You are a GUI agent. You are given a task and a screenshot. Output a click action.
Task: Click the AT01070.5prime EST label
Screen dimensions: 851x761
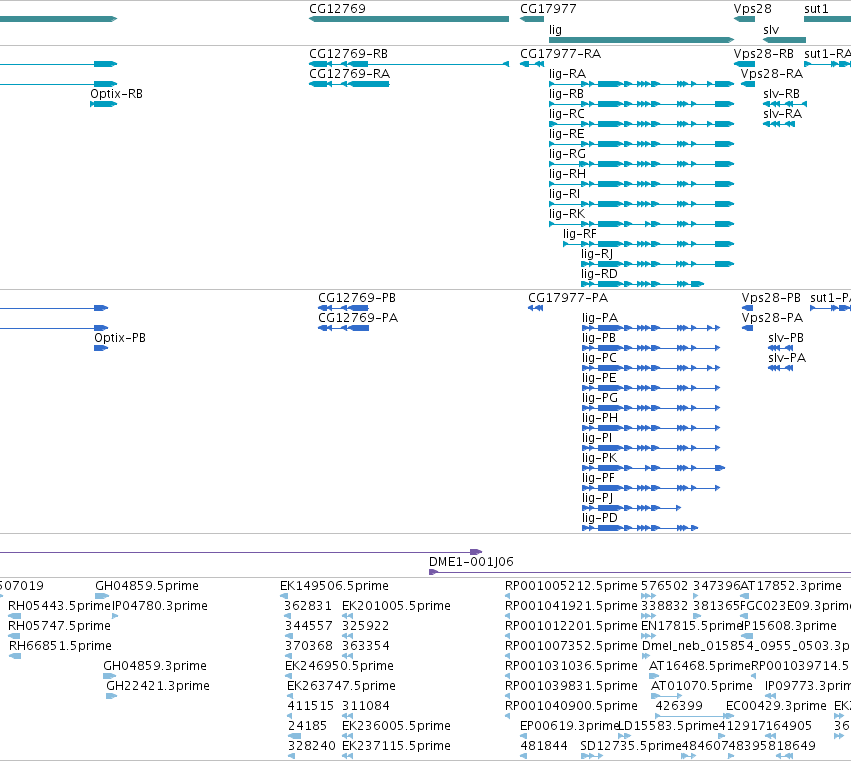pyautogui.click(x=702, y=686)
